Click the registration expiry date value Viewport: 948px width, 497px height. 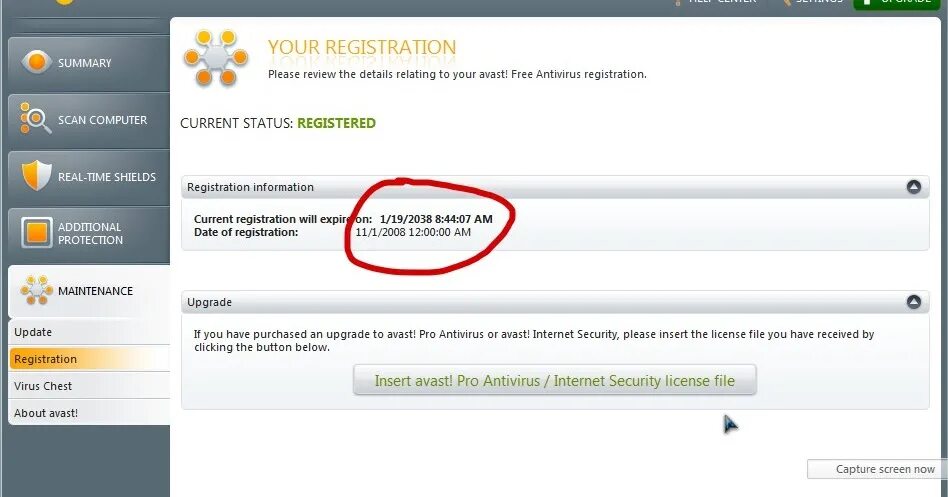[436, 218]
